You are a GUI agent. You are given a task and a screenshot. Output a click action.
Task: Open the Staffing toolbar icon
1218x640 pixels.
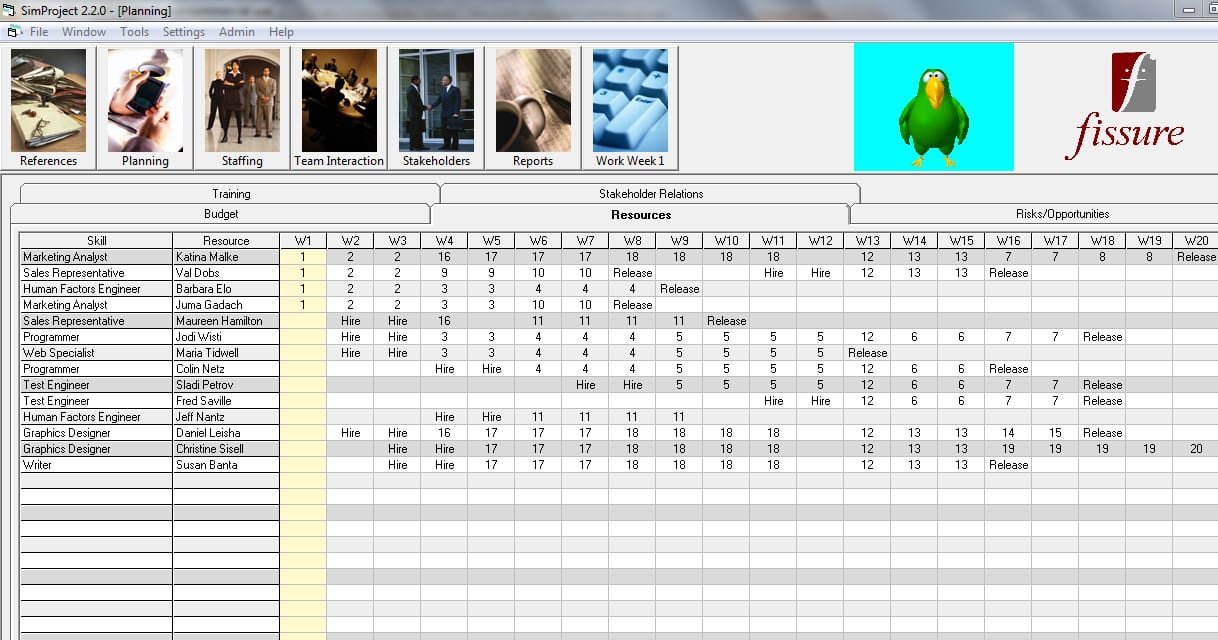pos(242,107)
